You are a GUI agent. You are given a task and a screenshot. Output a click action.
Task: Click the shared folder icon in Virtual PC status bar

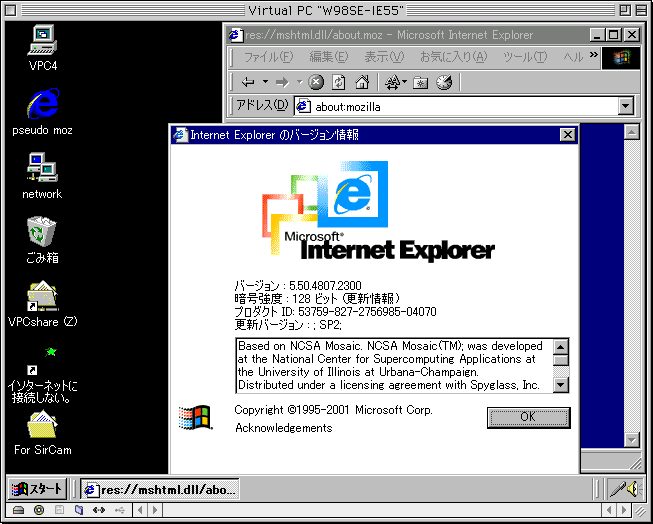[79, 510]
